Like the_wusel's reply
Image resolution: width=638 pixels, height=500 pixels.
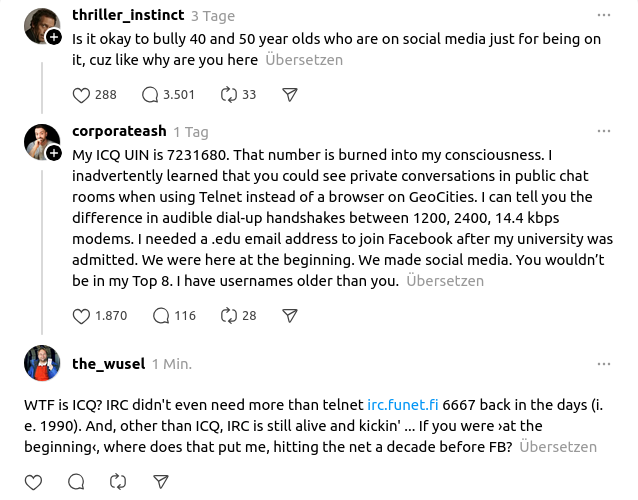tap(33, 482)
